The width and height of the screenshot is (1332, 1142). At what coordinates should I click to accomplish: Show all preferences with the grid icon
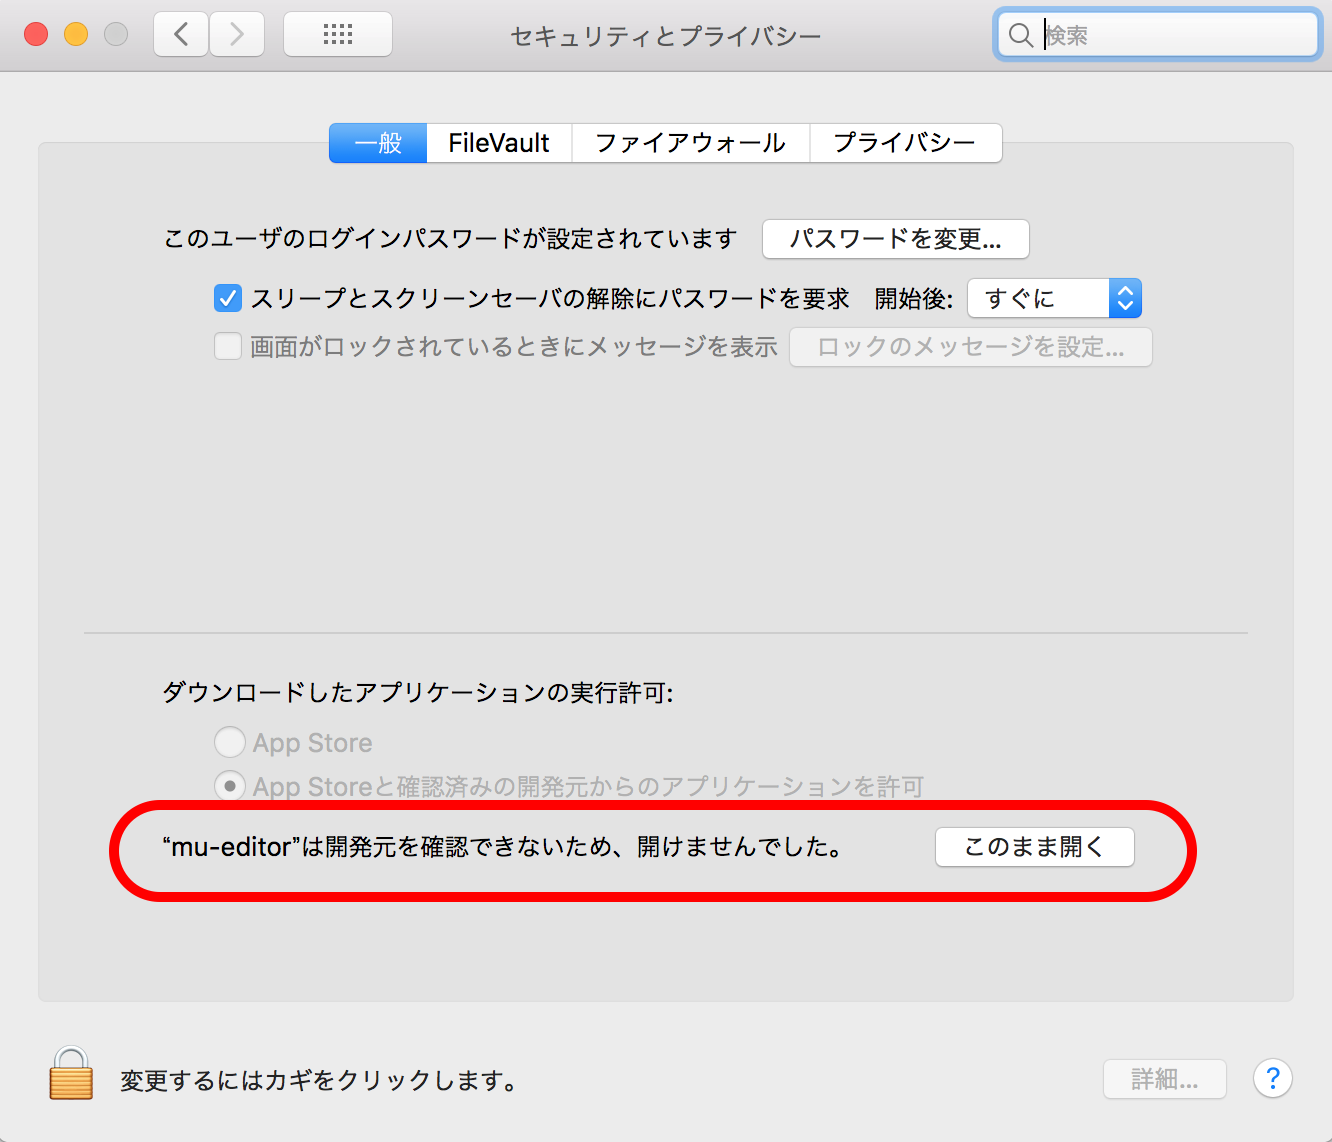point(338,35)
